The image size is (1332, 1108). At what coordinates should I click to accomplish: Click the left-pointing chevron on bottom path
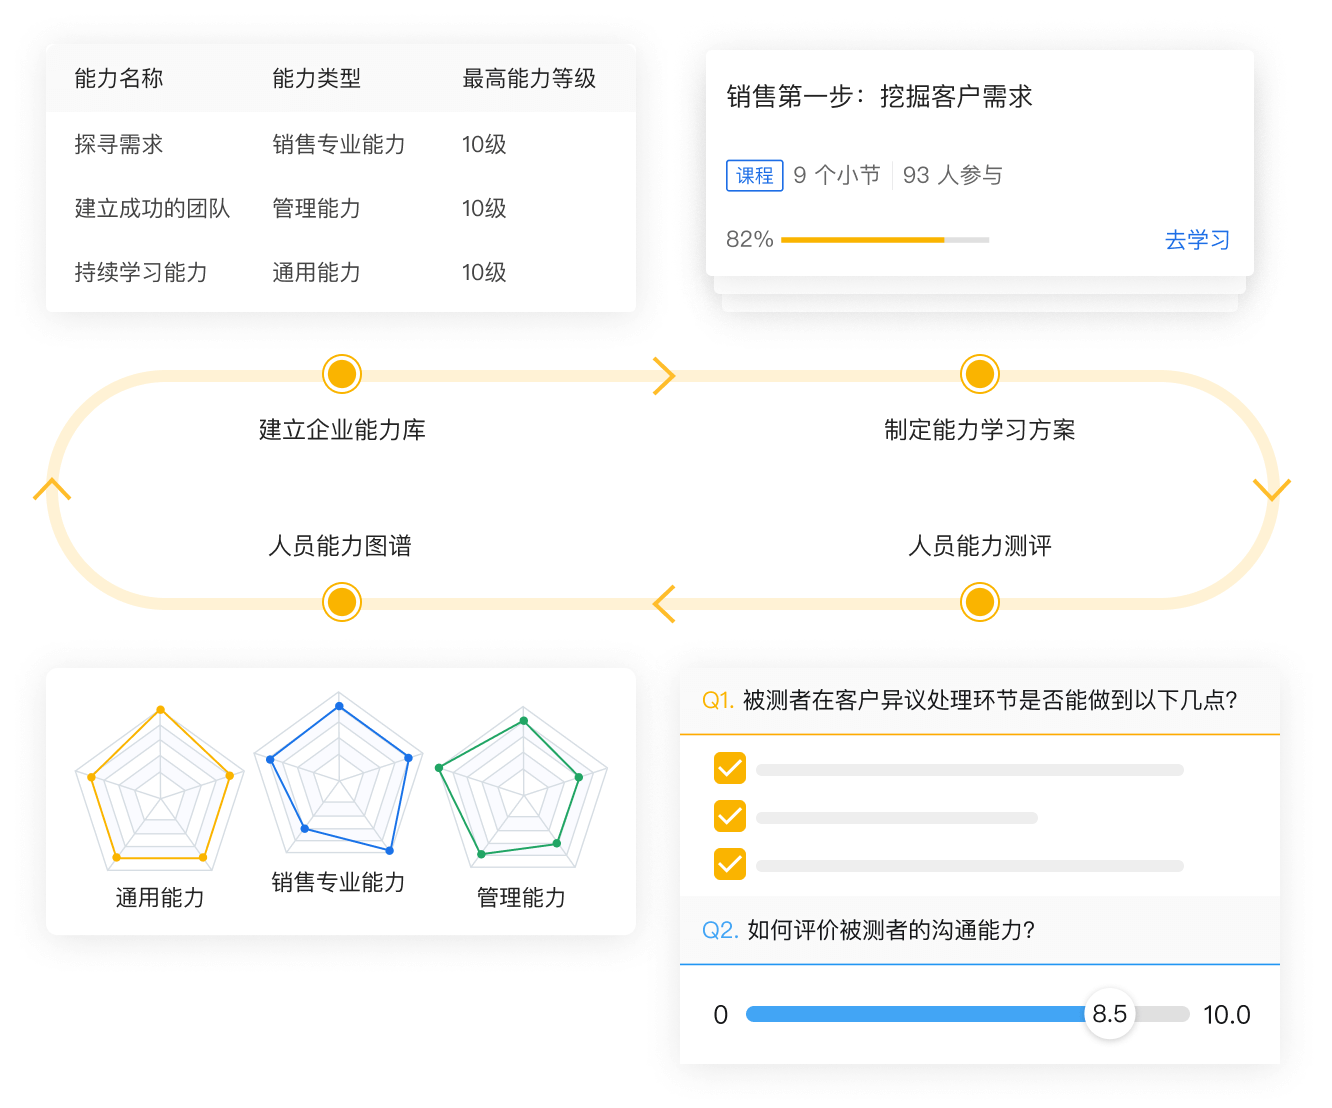click(x=664, y=604)
